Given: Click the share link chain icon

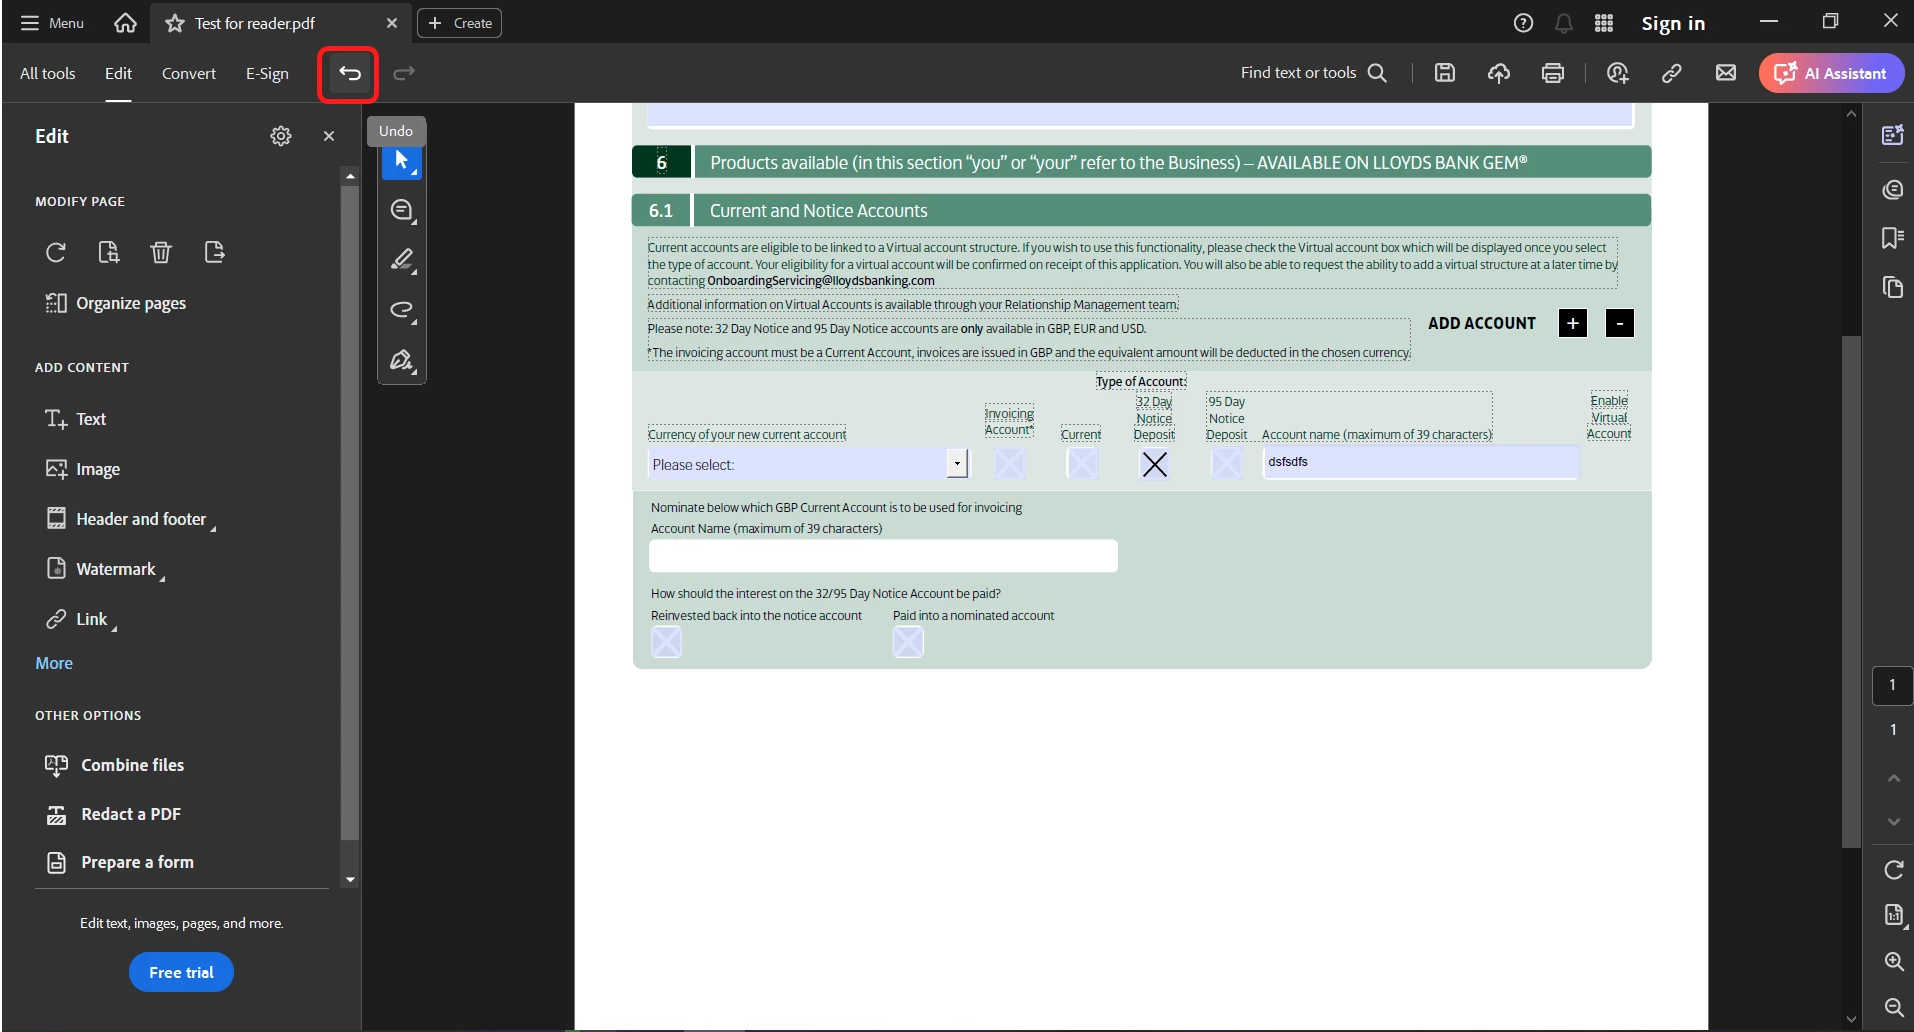Looking at the screenshot, I should click(1672, 73).
